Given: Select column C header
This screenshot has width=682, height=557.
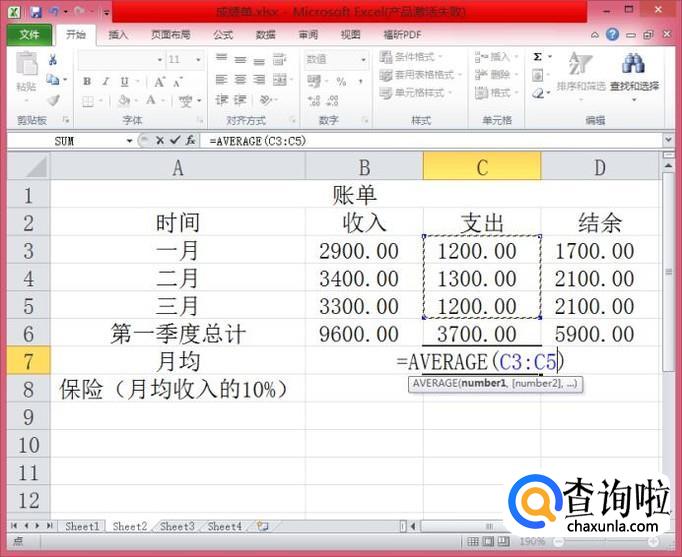Looking at the screenshot, I should click(x=482, y=166).
